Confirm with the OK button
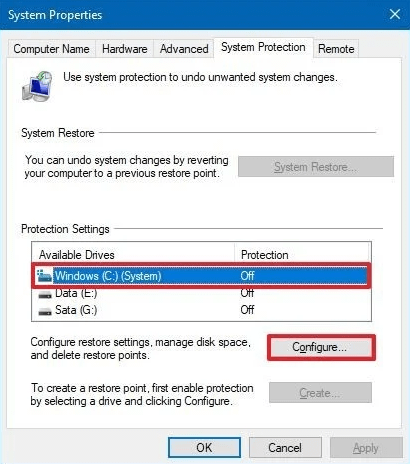 click(204, 448)
